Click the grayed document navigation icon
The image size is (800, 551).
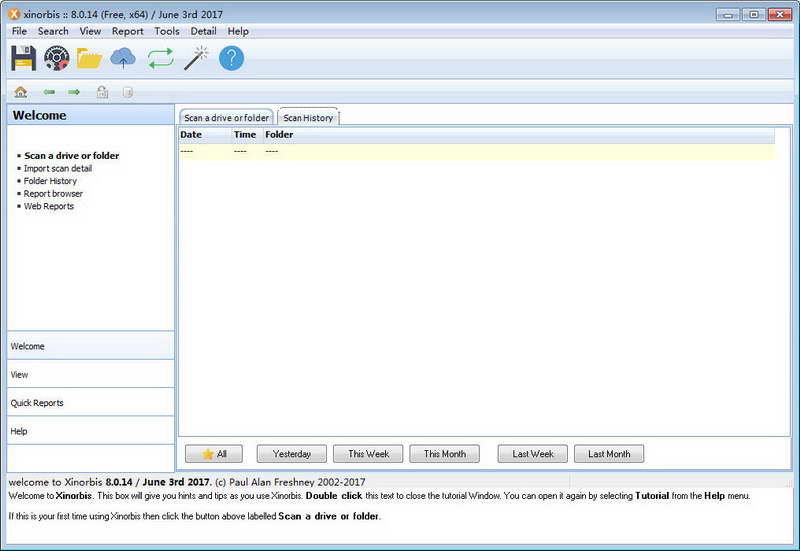tap(128, 92)
